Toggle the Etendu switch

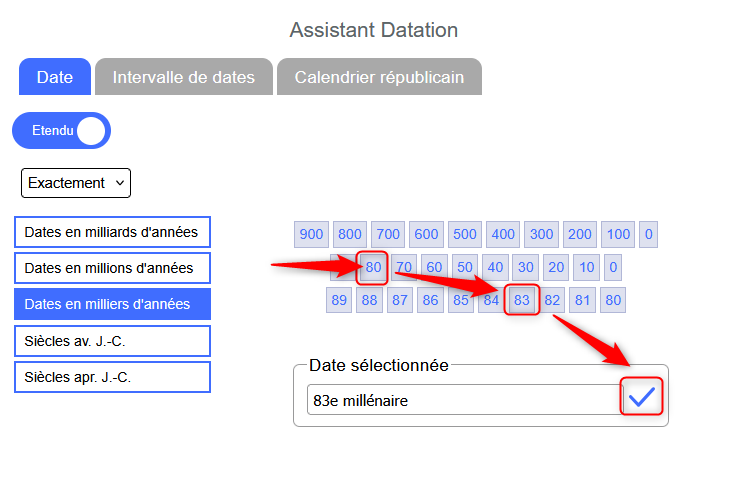61,130
